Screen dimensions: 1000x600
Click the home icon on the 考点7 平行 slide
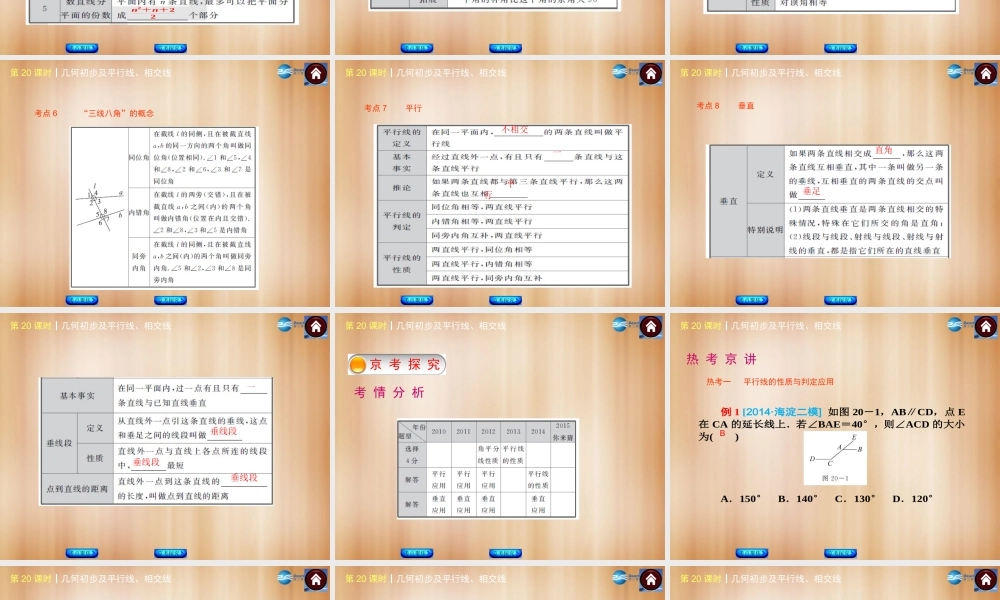point(651,74)
